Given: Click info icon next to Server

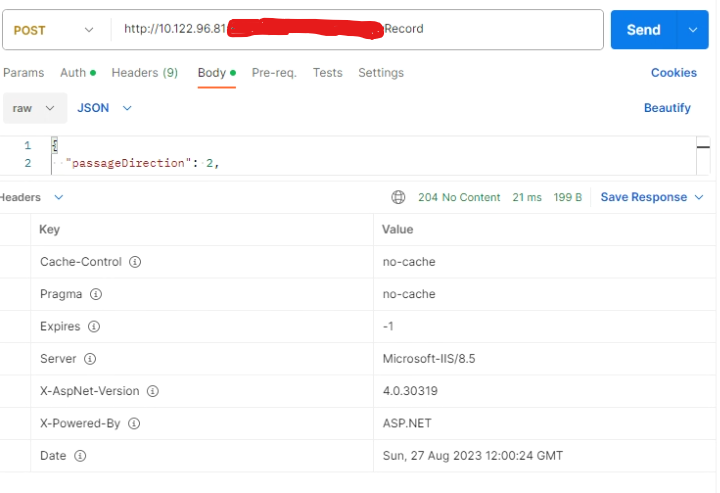Looking at the screenshot, I should [90, 359].
